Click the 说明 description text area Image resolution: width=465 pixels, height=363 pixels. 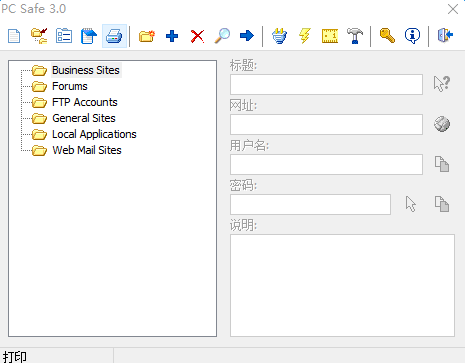tap(342, 285)
